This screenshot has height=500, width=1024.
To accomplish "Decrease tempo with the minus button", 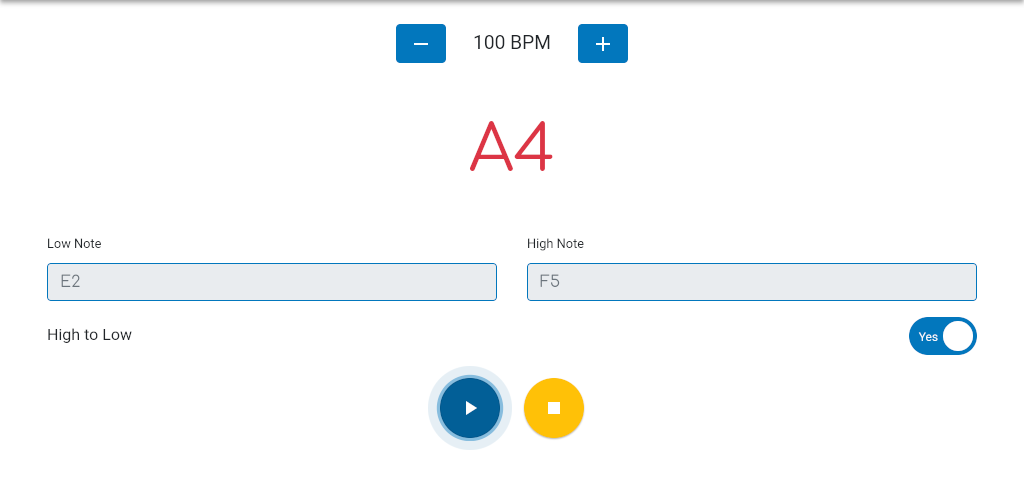I will (x=421, y=44).
